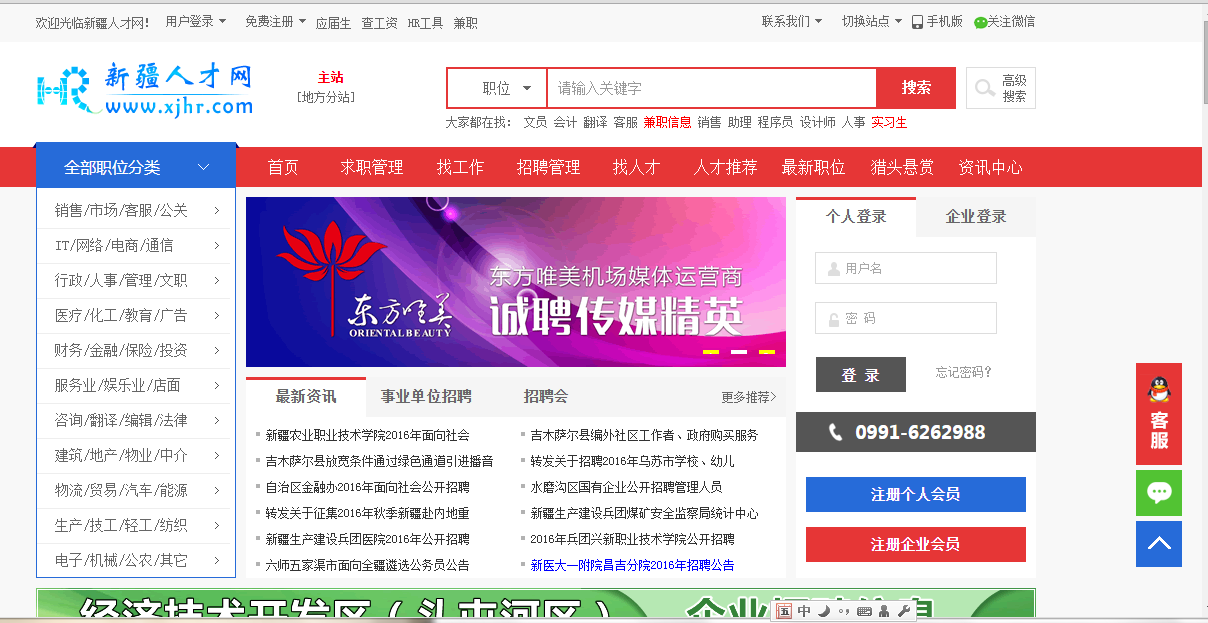Click the IME user account icon
Viewport: 1208px width, 623px height.
coord(884,611)
